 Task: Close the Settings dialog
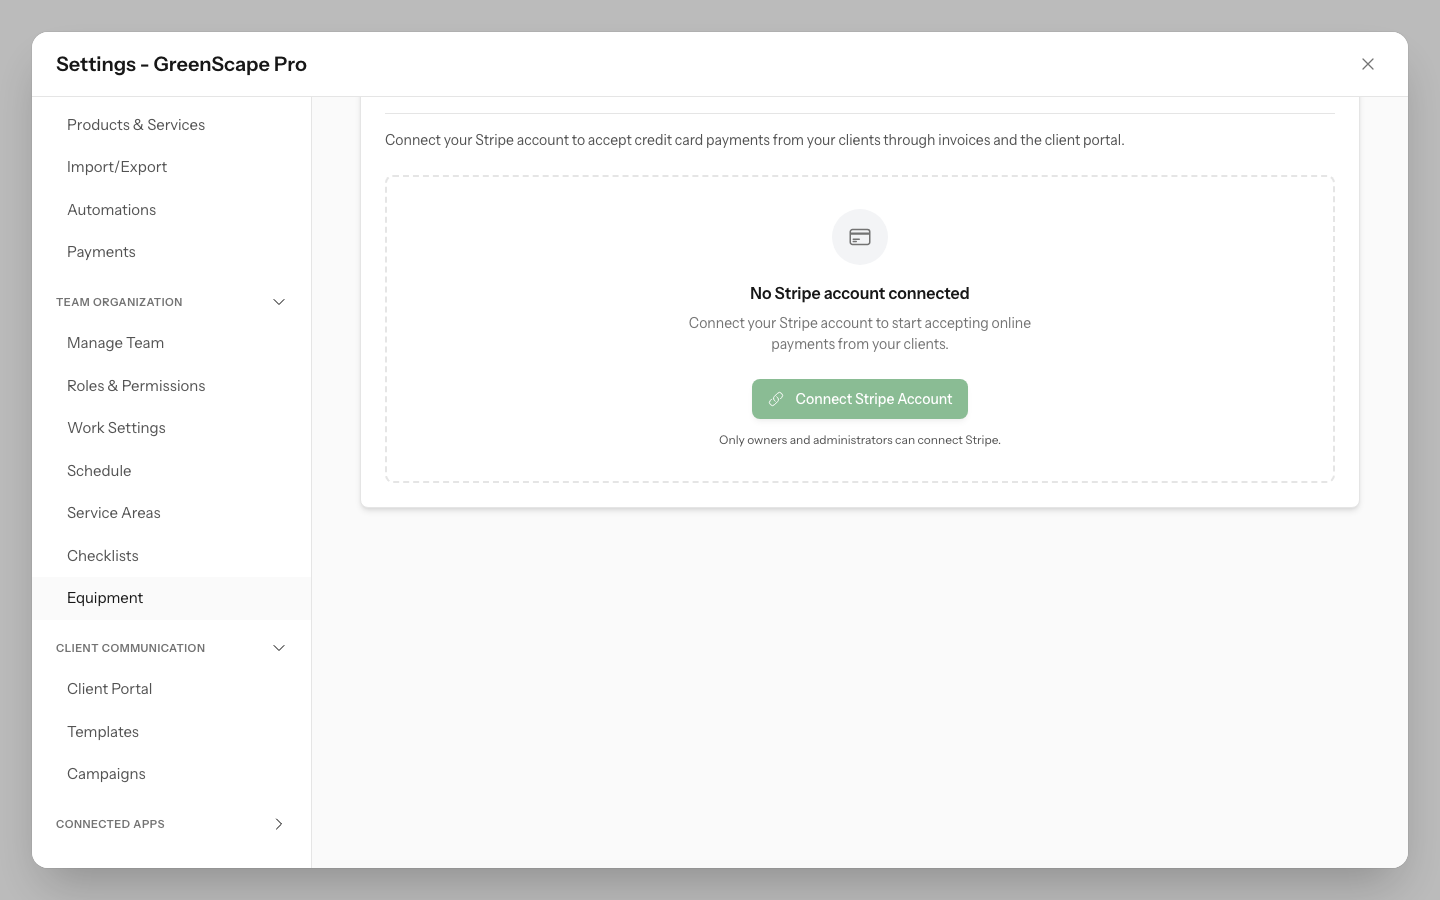pyautogui.click(x=1367, y=64)
